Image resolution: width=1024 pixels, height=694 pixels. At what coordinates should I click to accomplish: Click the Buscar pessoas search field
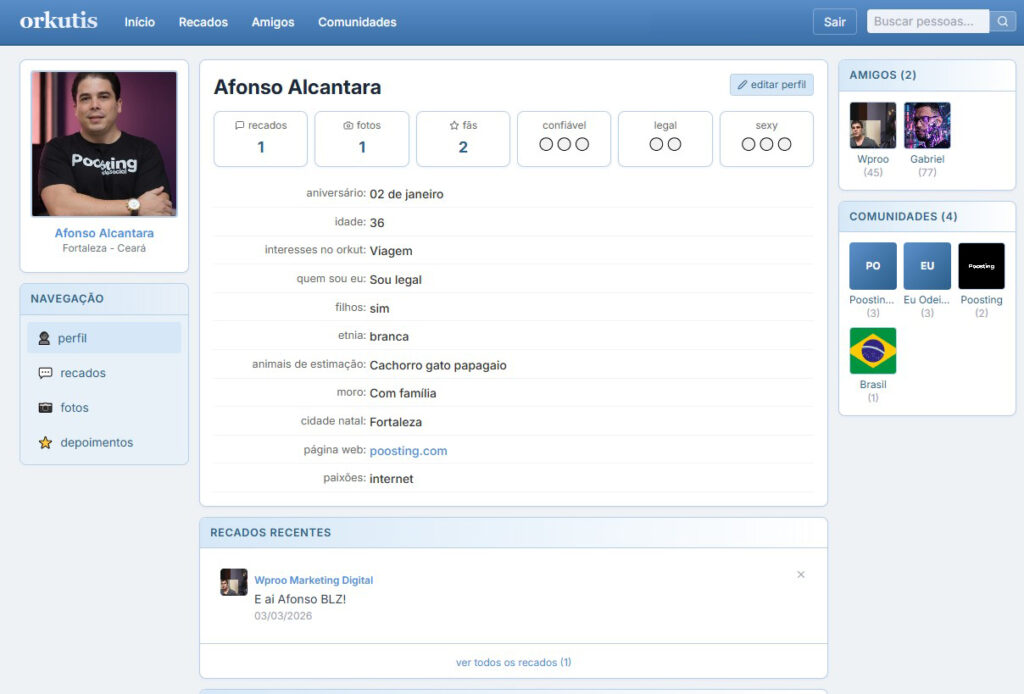coord(927,22)
